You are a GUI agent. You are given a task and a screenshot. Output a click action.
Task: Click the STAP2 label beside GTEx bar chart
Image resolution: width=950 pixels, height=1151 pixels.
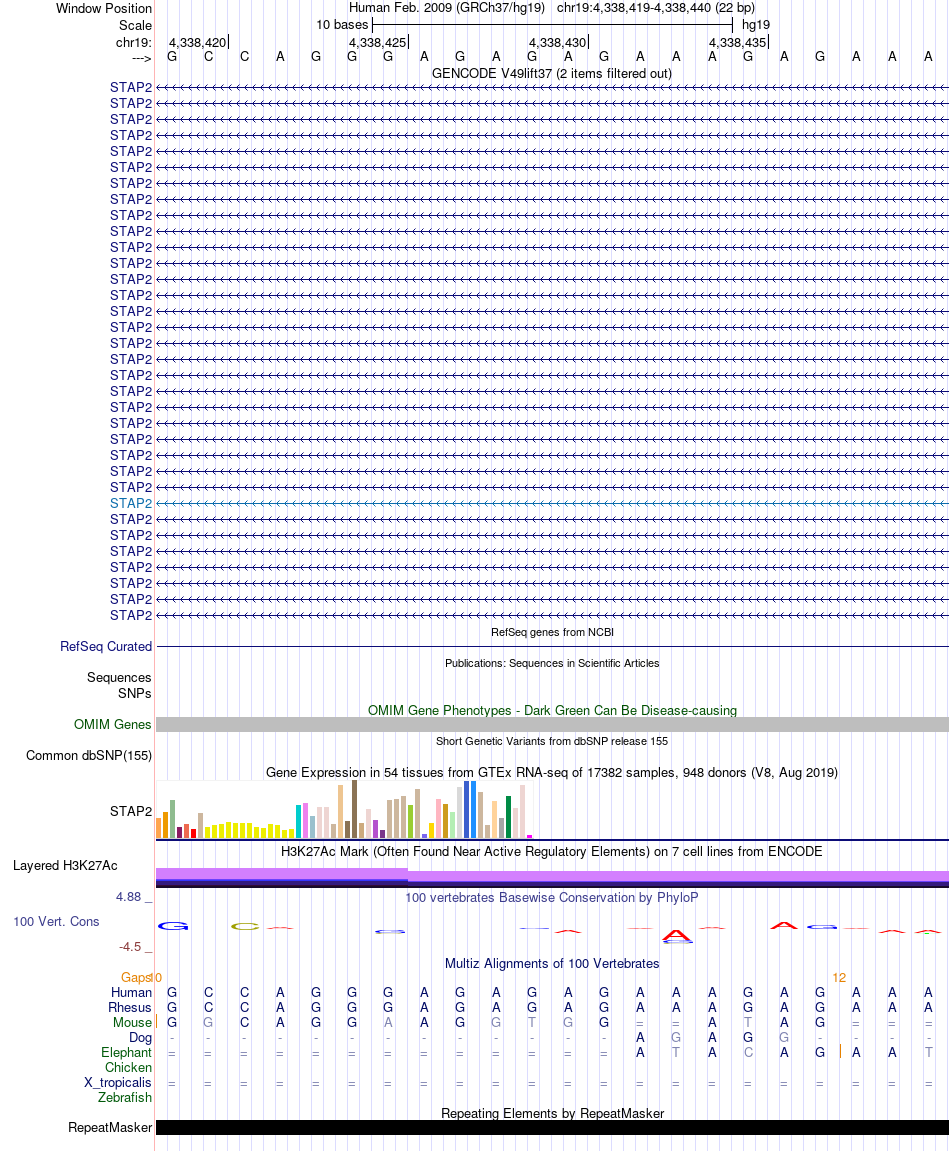[x=131, y=811]
